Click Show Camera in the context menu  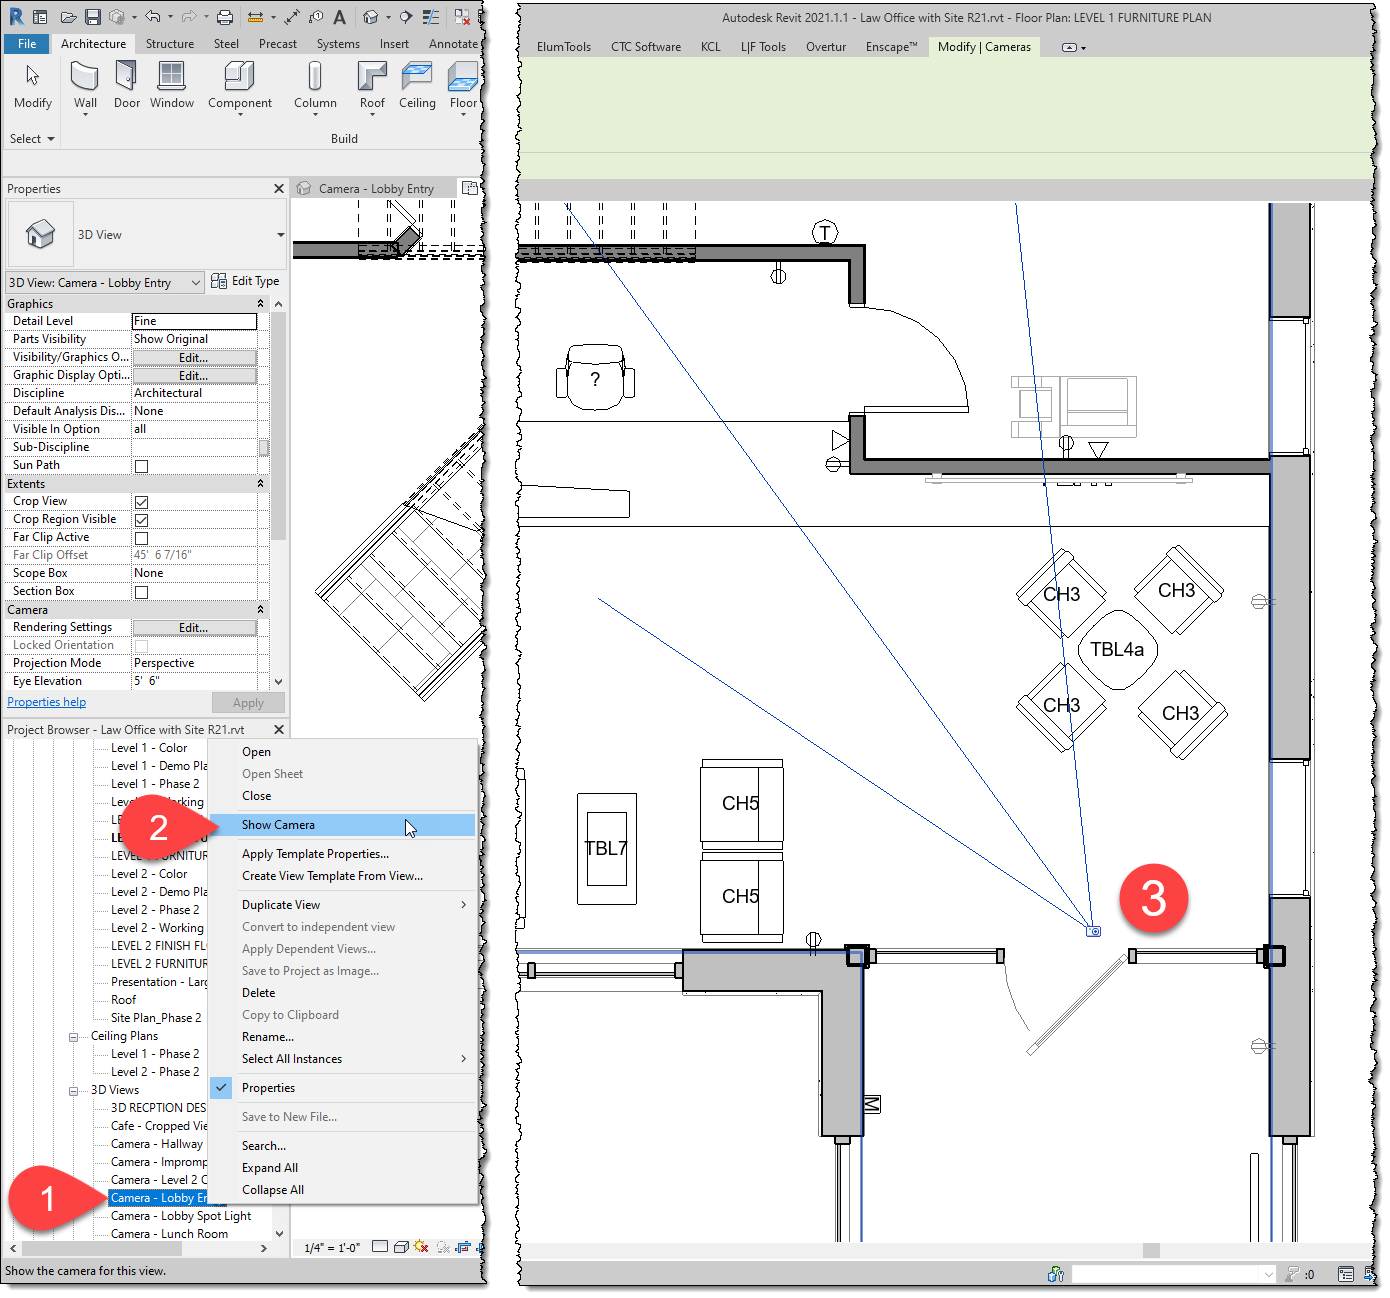[277, 824]
